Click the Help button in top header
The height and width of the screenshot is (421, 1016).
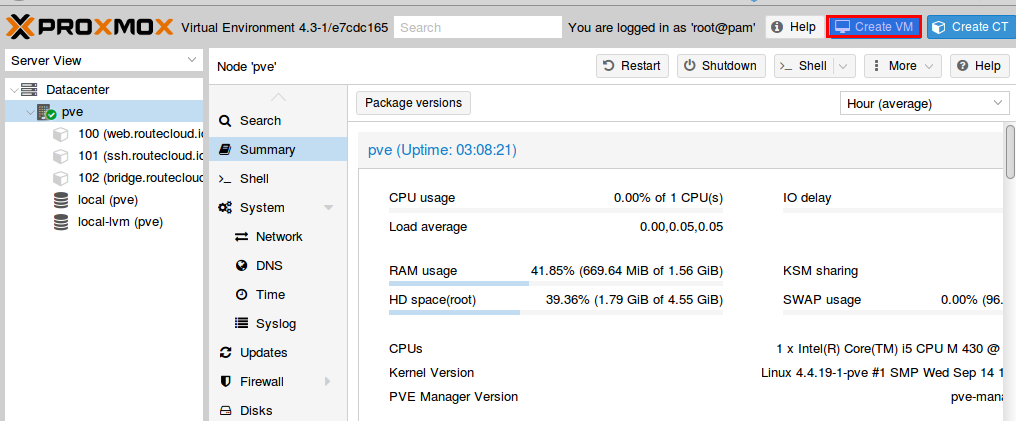pos(794,27)
